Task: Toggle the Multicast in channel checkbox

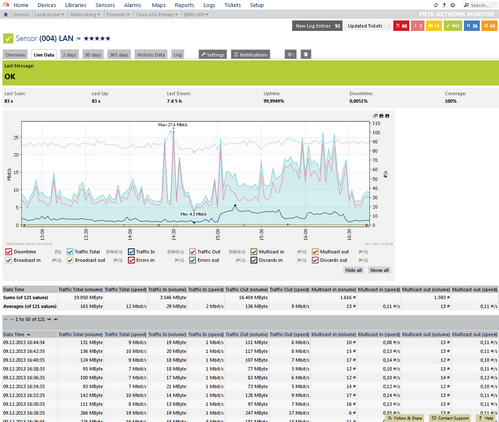Action: [x=254, y=252]
